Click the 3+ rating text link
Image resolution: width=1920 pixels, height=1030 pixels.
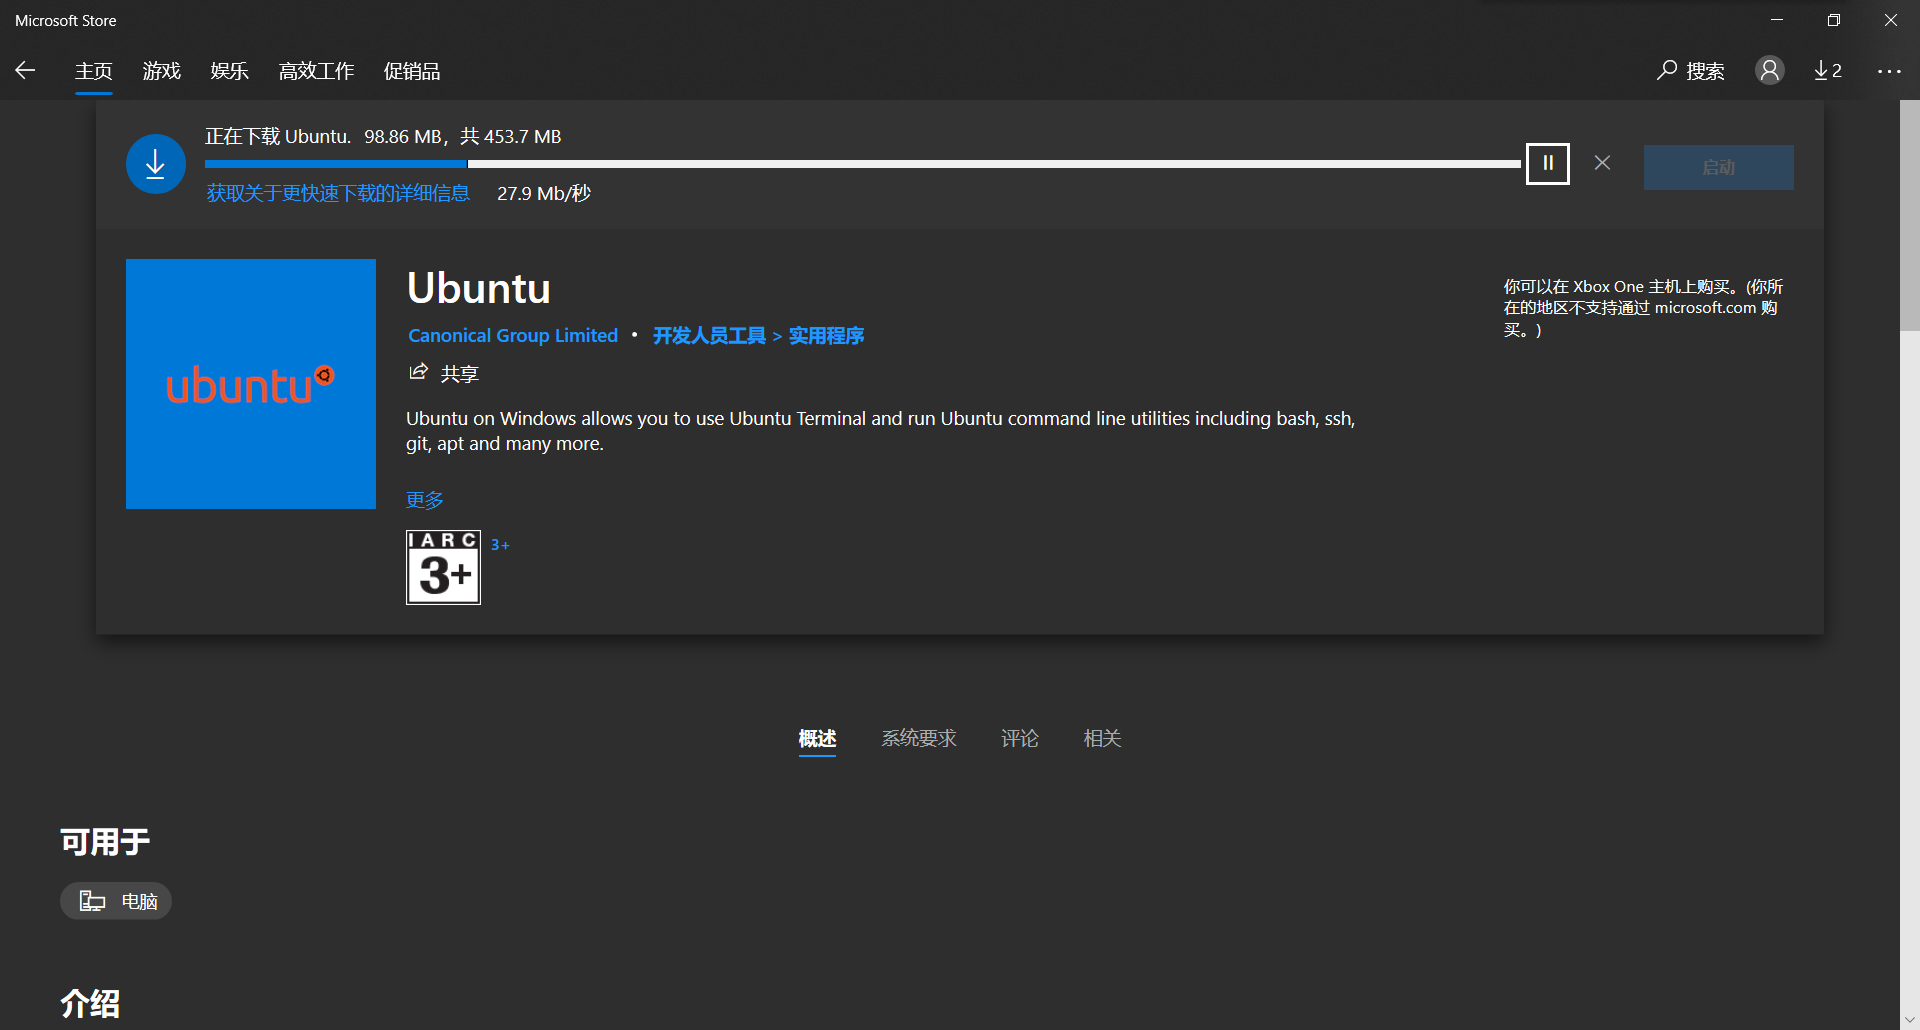pos(500,545)
